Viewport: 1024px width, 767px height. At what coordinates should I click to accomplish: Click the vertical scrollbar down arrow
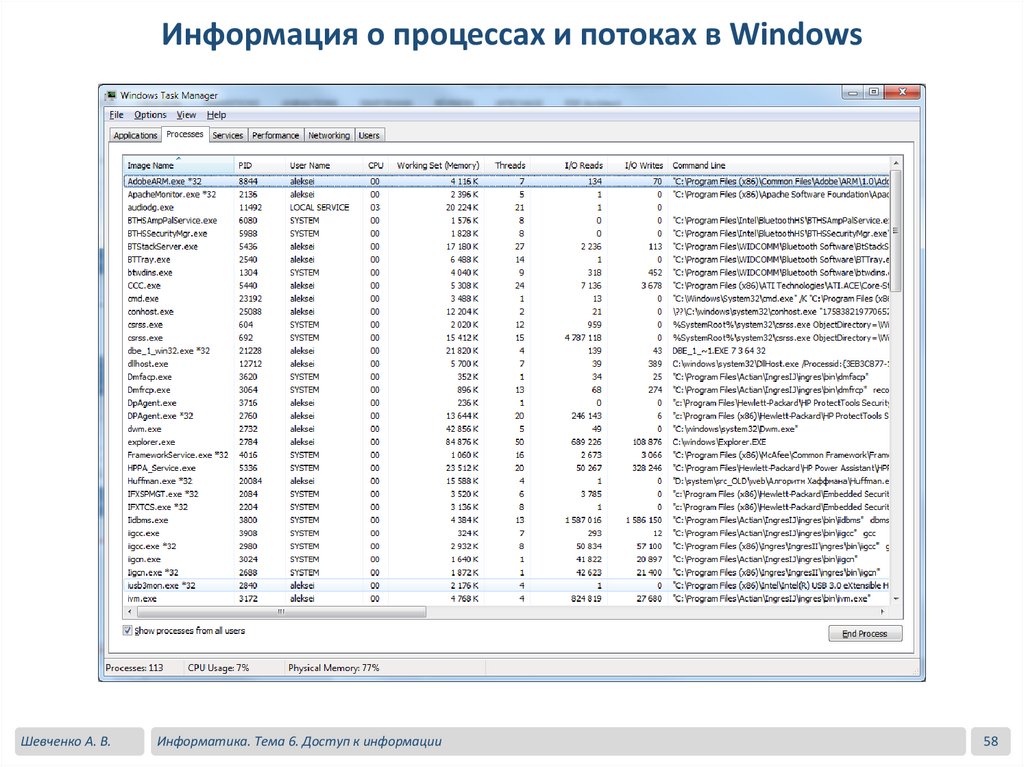pyautogui.click(x=896, y=598)
